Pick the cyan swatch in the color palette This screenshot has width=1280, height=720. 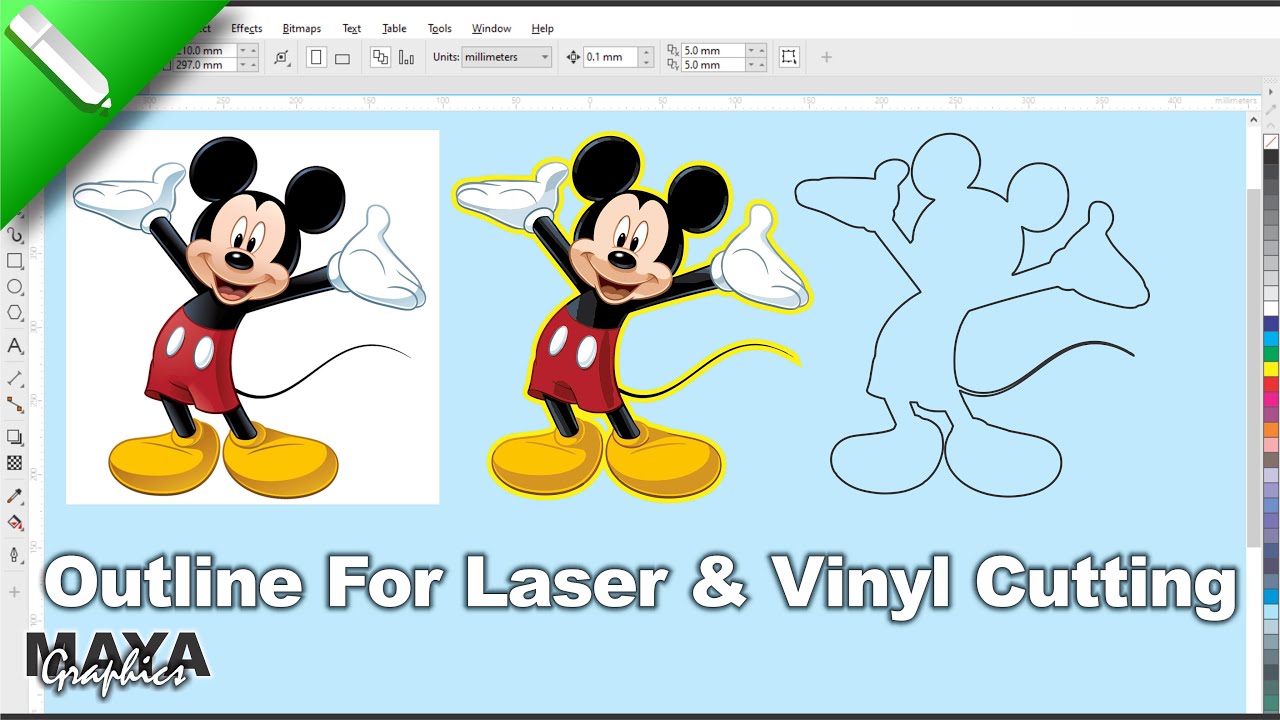tap(1271, 339)
